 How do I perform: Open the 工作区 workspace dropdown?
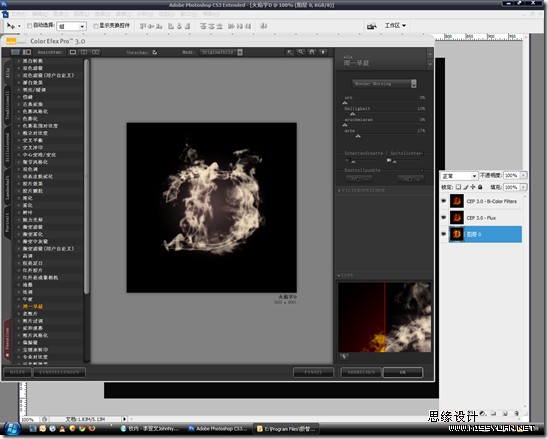(395, 26)
